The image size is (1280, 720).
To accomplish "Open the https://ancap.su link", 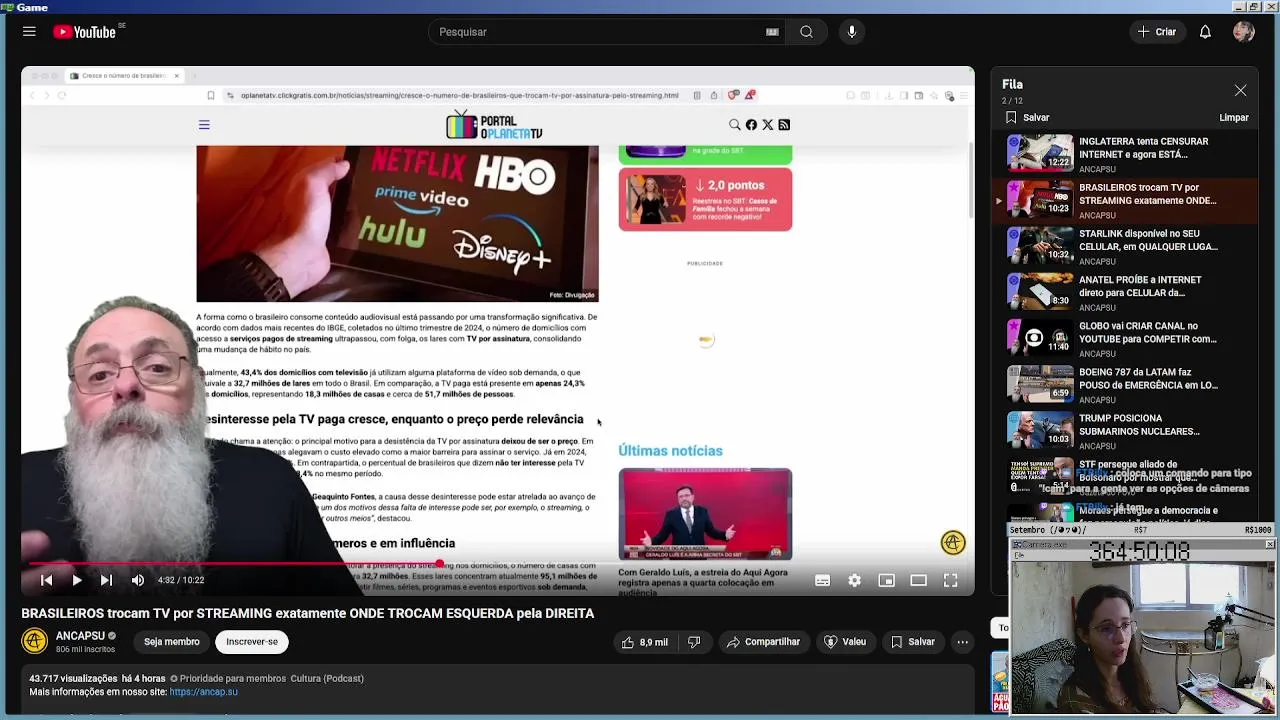I will point(204,692).
